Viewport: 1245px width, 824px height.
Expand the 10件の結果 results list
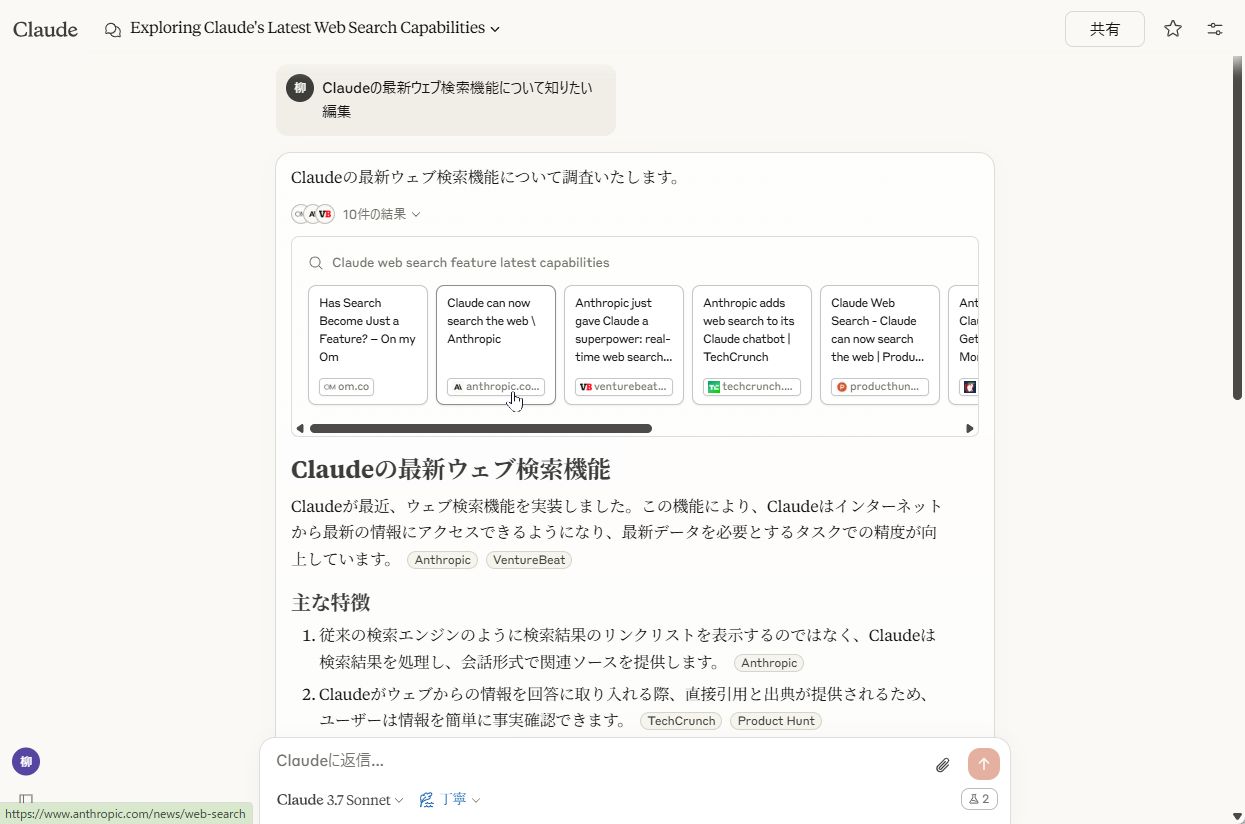(381, 214)
